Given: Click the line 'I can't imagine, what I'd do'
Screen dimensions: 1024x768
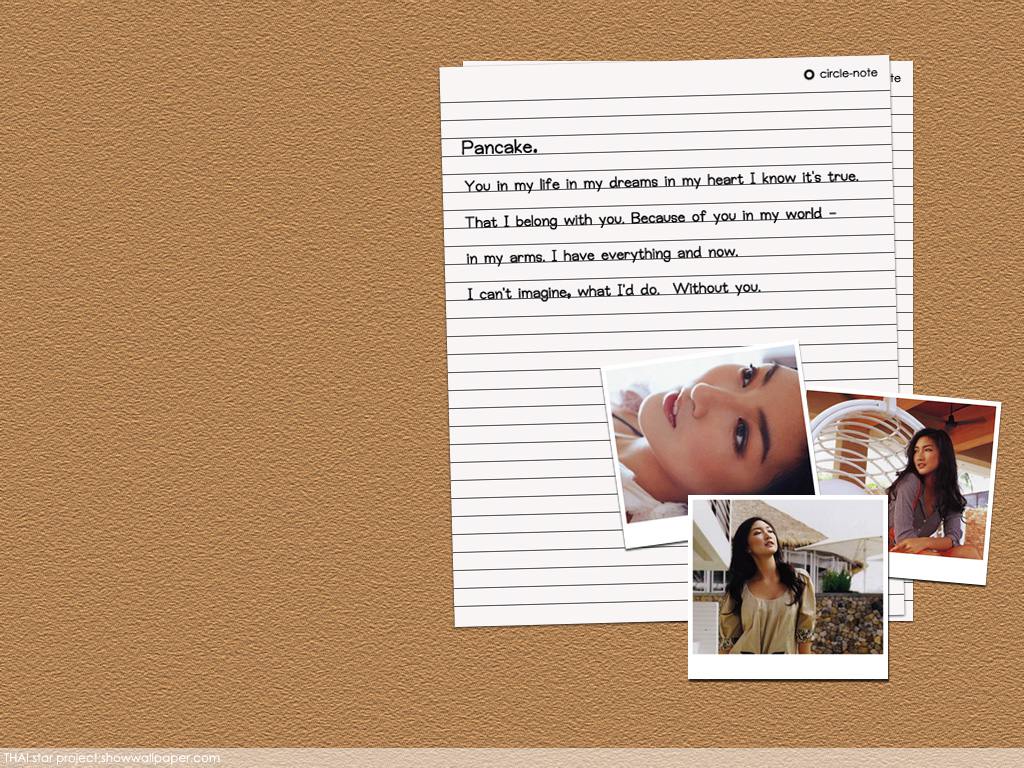Looking at the screenshot, I should 614,291.
